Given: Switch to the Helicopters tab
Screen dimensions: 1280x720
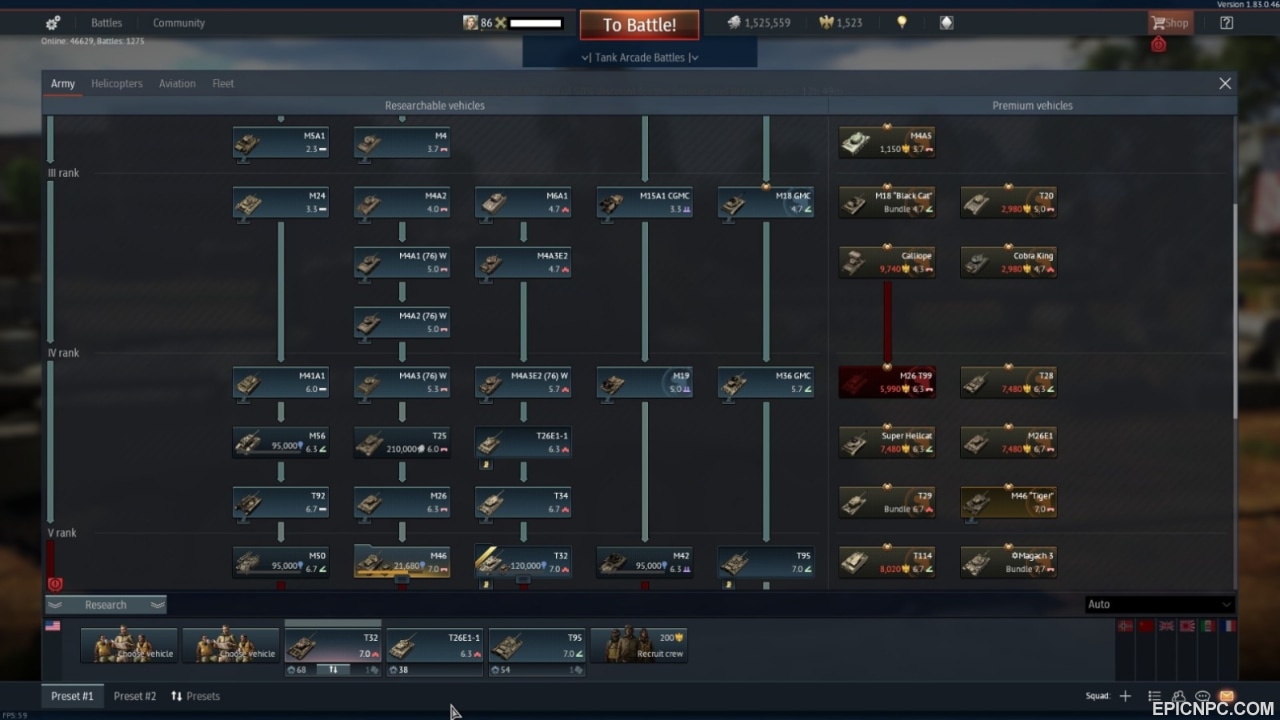Looking at the screenshot, I should pyautogui.click(x=117, y=84).
